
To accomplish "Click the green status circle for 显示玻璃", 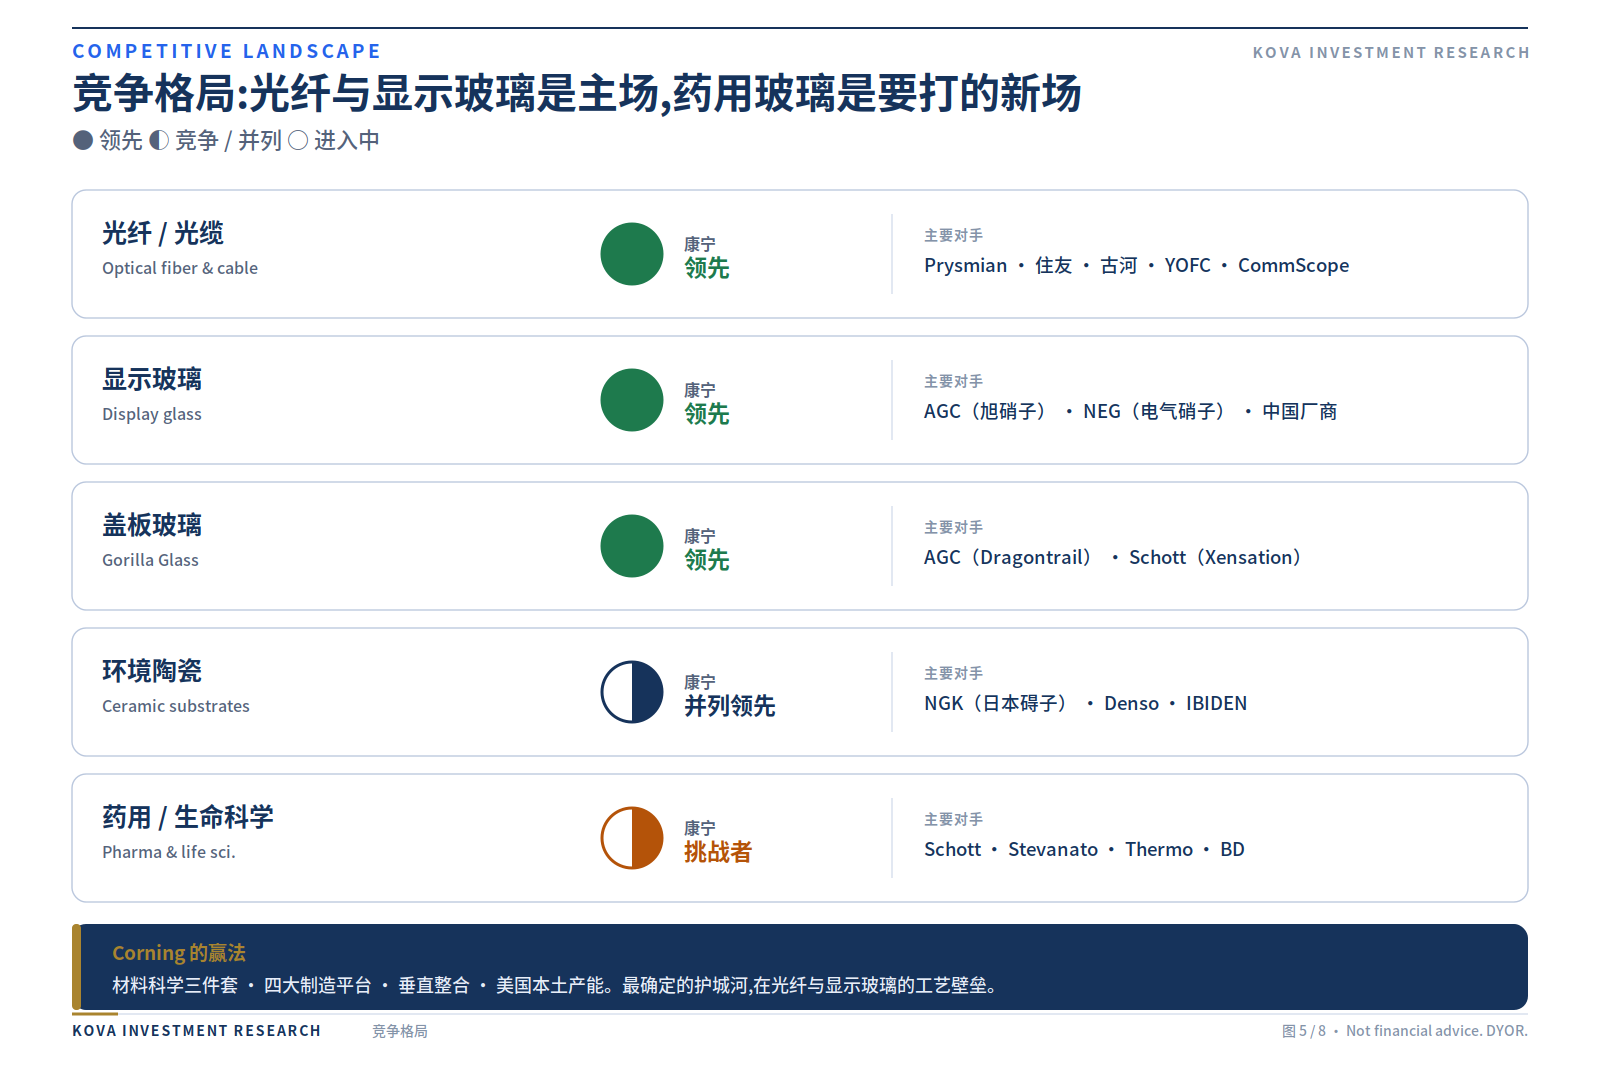I will tap(632, 400).
